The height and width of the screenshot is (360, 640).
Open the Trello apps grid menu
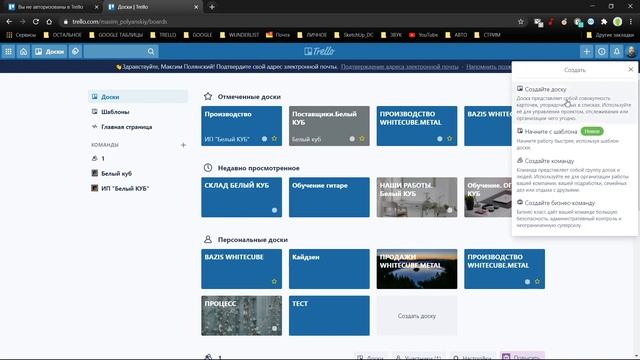(8, 51)
